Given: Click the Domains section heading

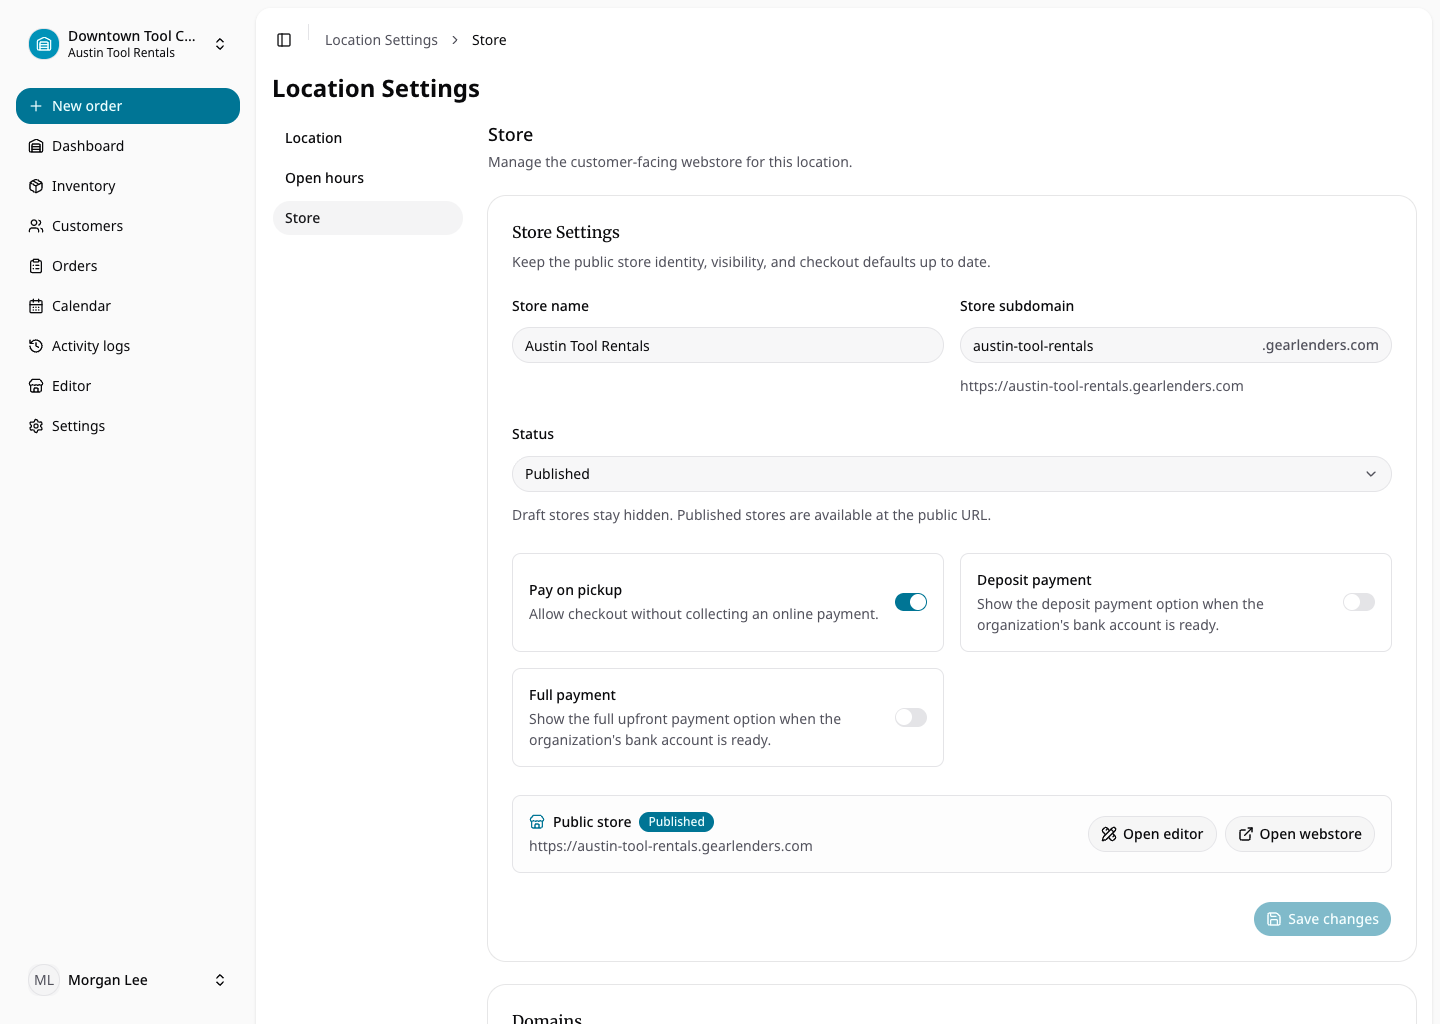Looking at the screenshot, I should coord(547,1018).
